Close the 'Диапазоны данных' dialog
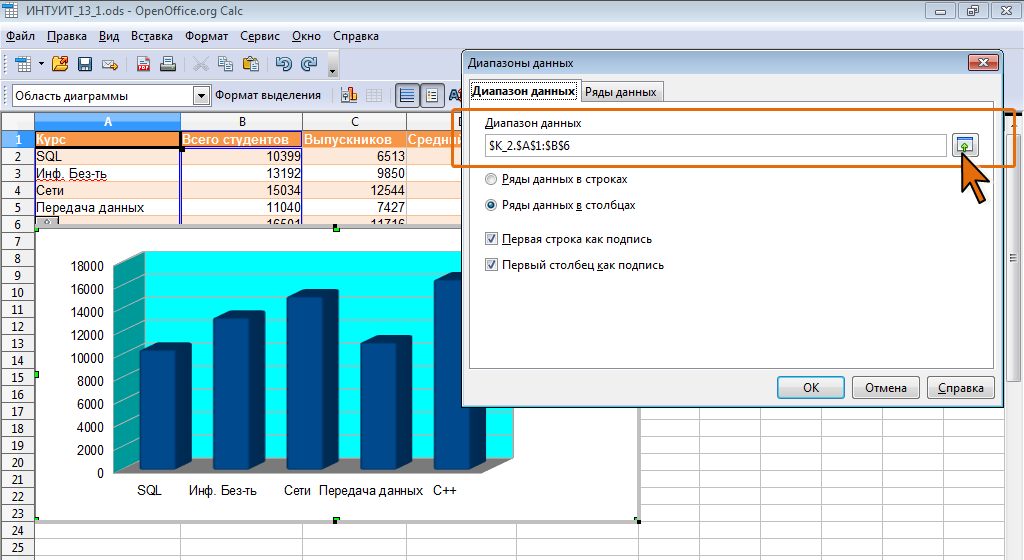1024x560 pixels. pyautogui.click(x=983, y=63)
